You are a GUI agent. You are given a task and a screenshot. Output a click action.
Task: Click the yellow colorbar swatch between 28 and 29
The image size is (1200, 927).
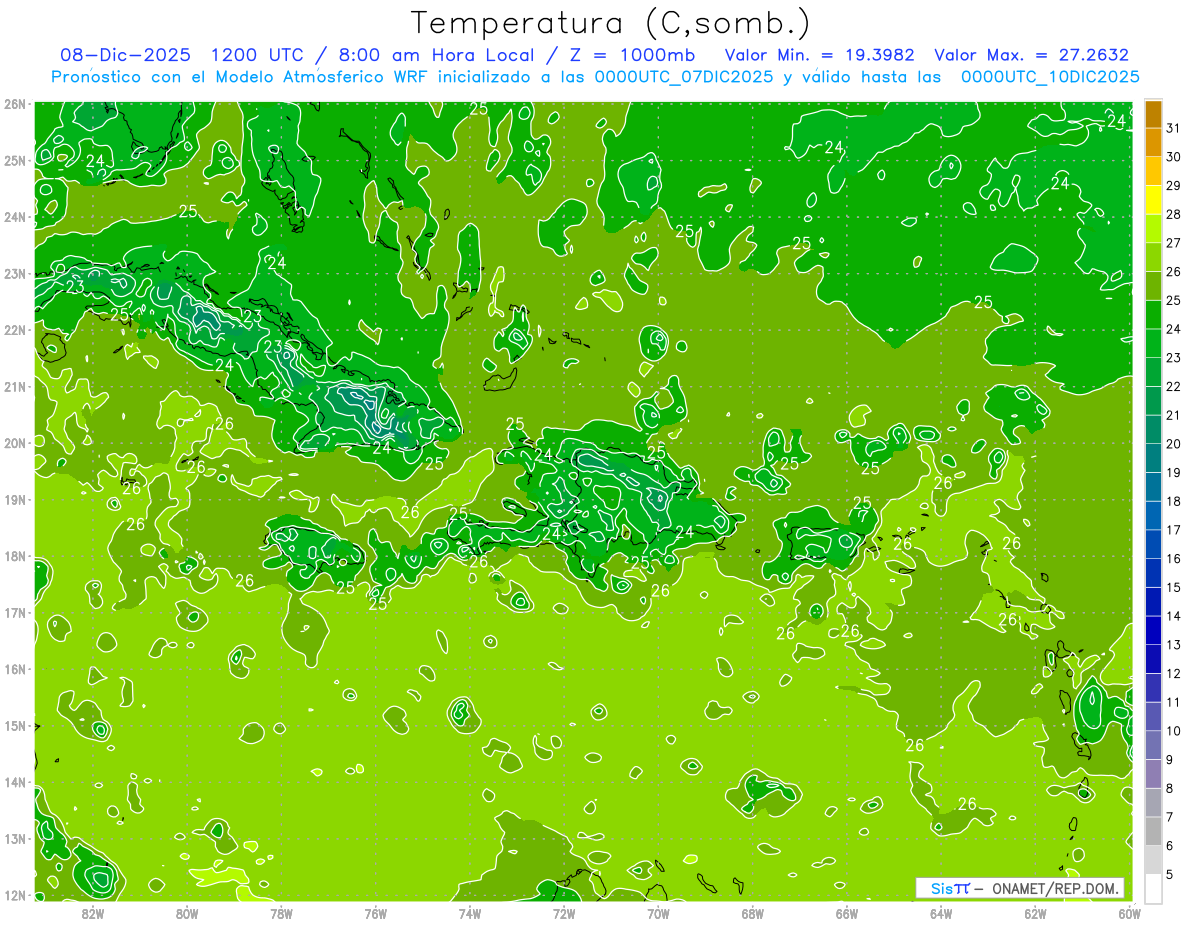(1153, 200)
